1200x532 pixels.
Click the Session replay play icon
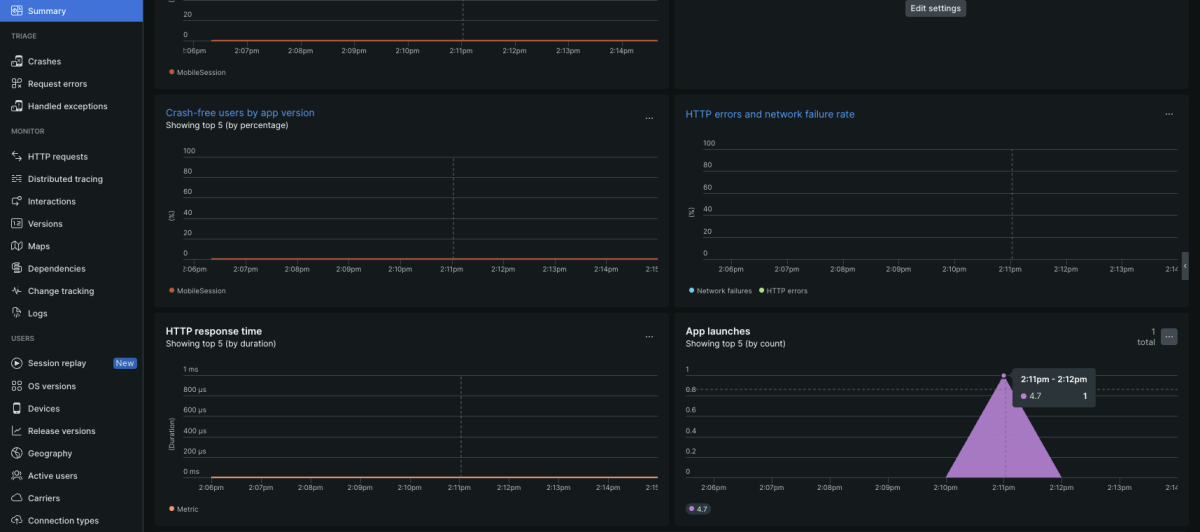coord(17,363)
